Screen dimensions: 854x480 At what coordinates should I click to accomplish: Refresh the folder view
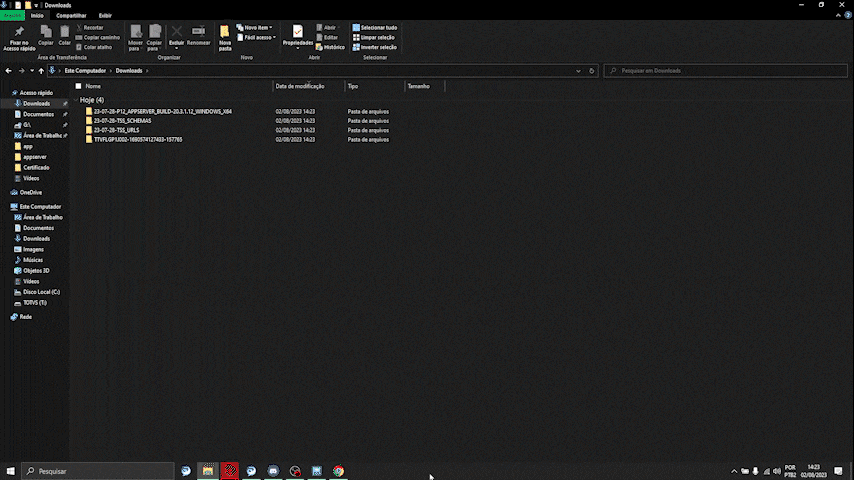(591, 70)
